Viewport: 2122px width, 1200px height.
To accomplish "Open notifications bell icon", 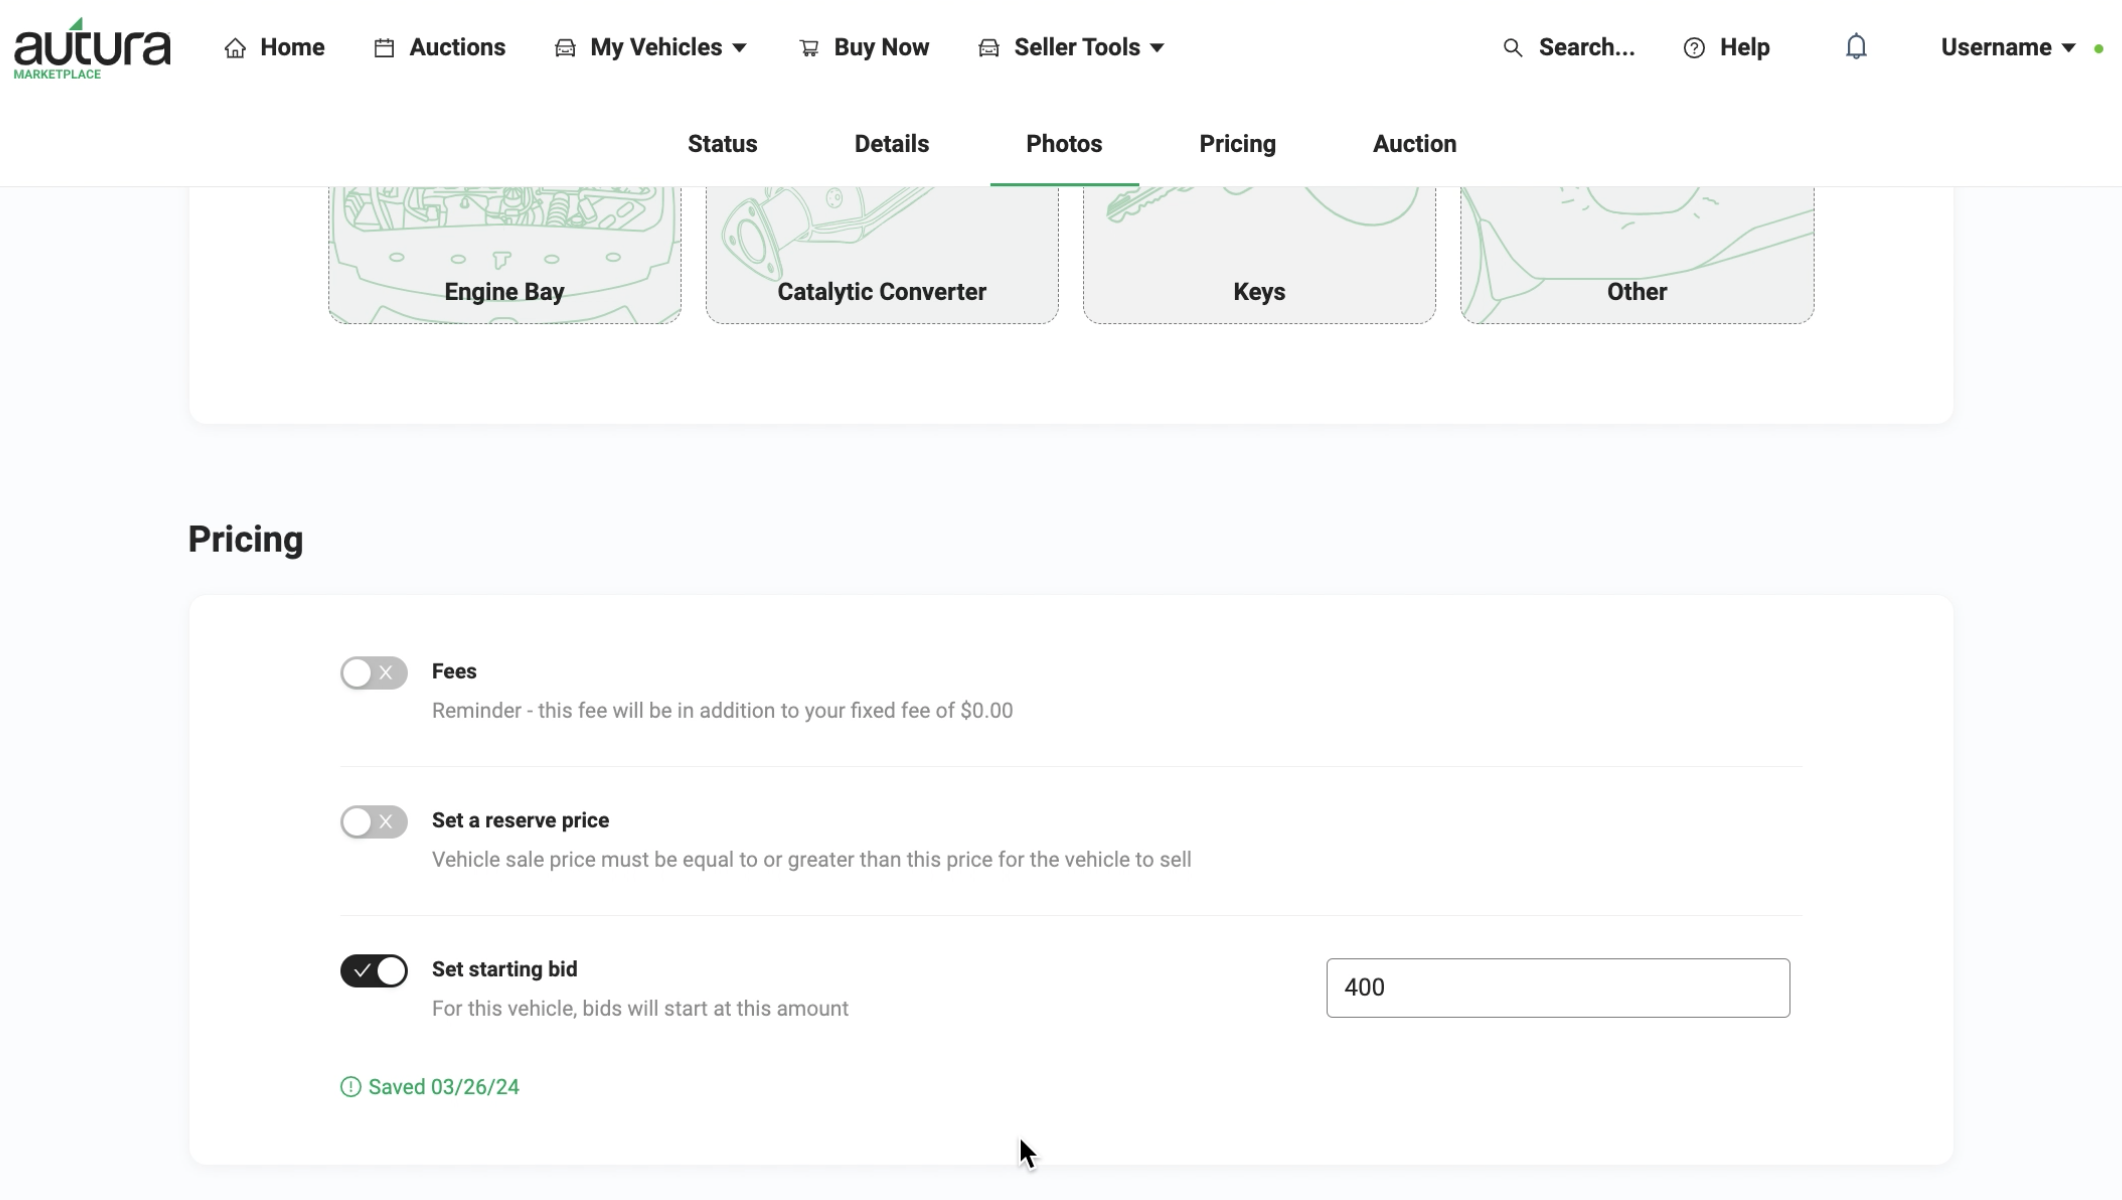I will point(1856,47).
